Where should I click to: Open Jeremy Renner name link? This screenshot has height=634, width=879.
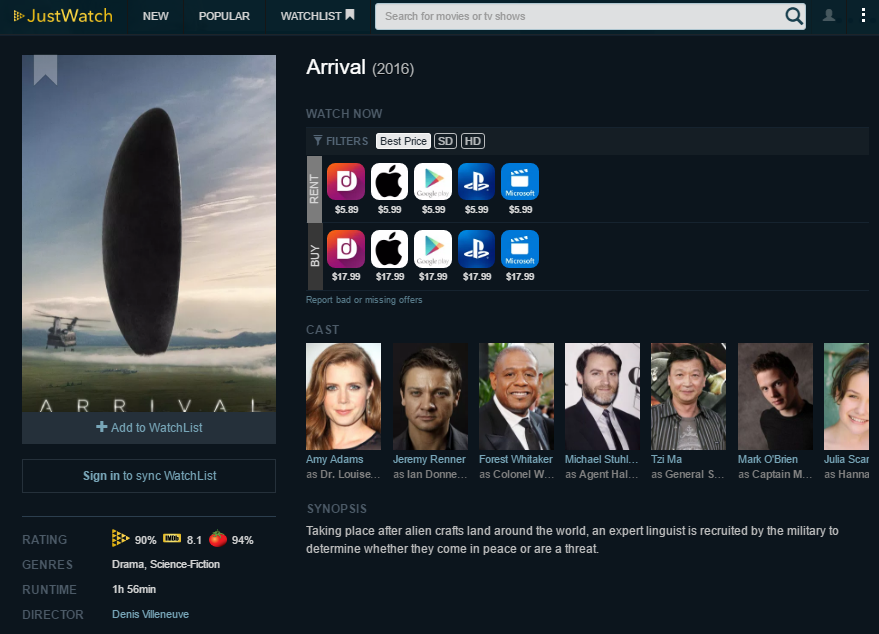point(429,459)
